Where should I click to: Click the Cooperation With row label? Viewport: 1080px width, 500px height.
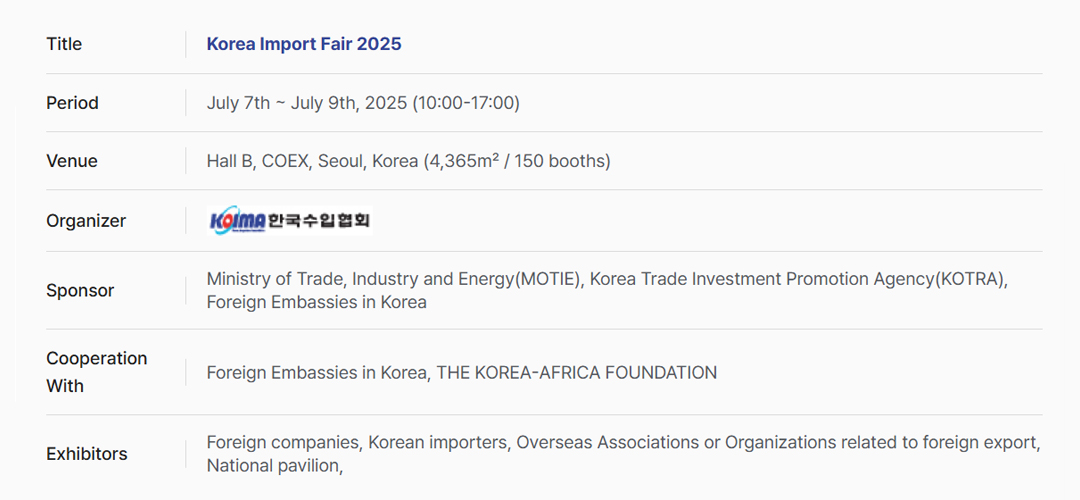(x=96, y=372)
